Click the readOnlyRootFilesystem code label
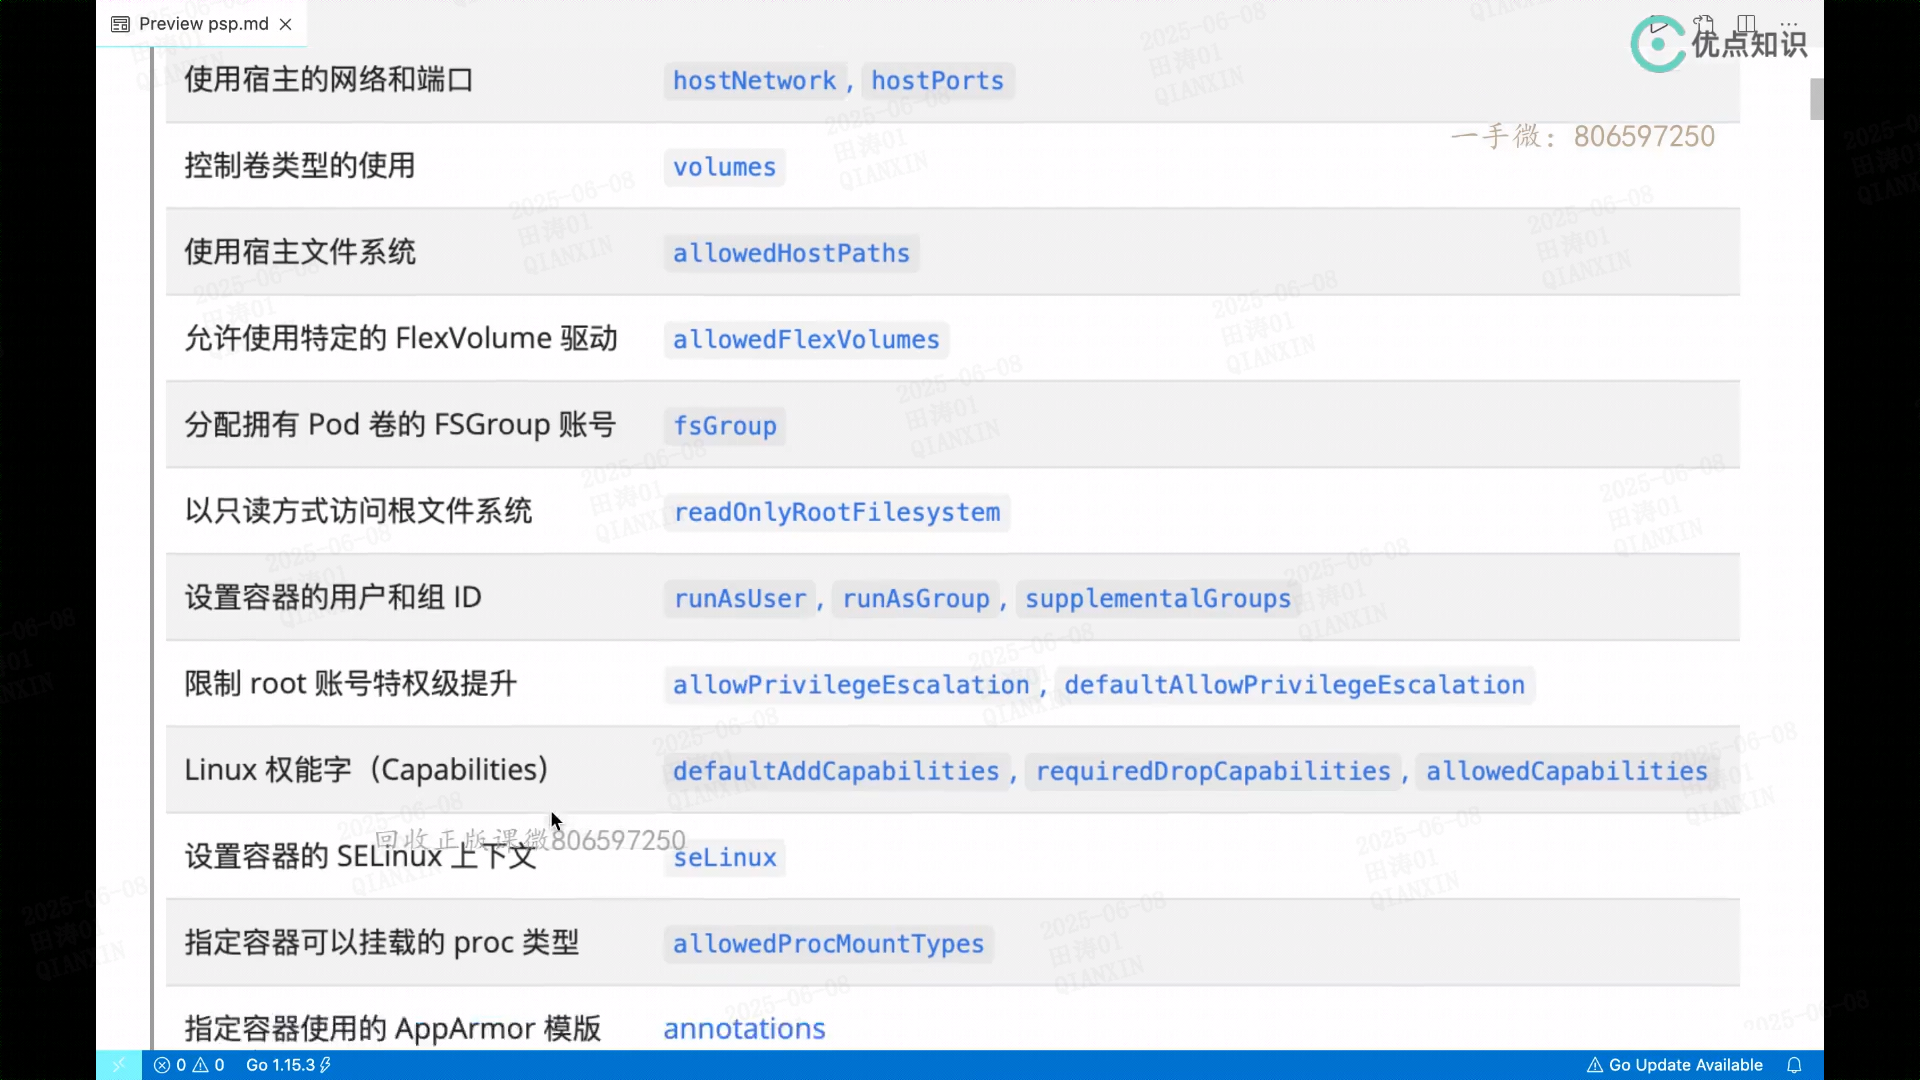Screen dimensions: 1920x1080 point(836,512)
